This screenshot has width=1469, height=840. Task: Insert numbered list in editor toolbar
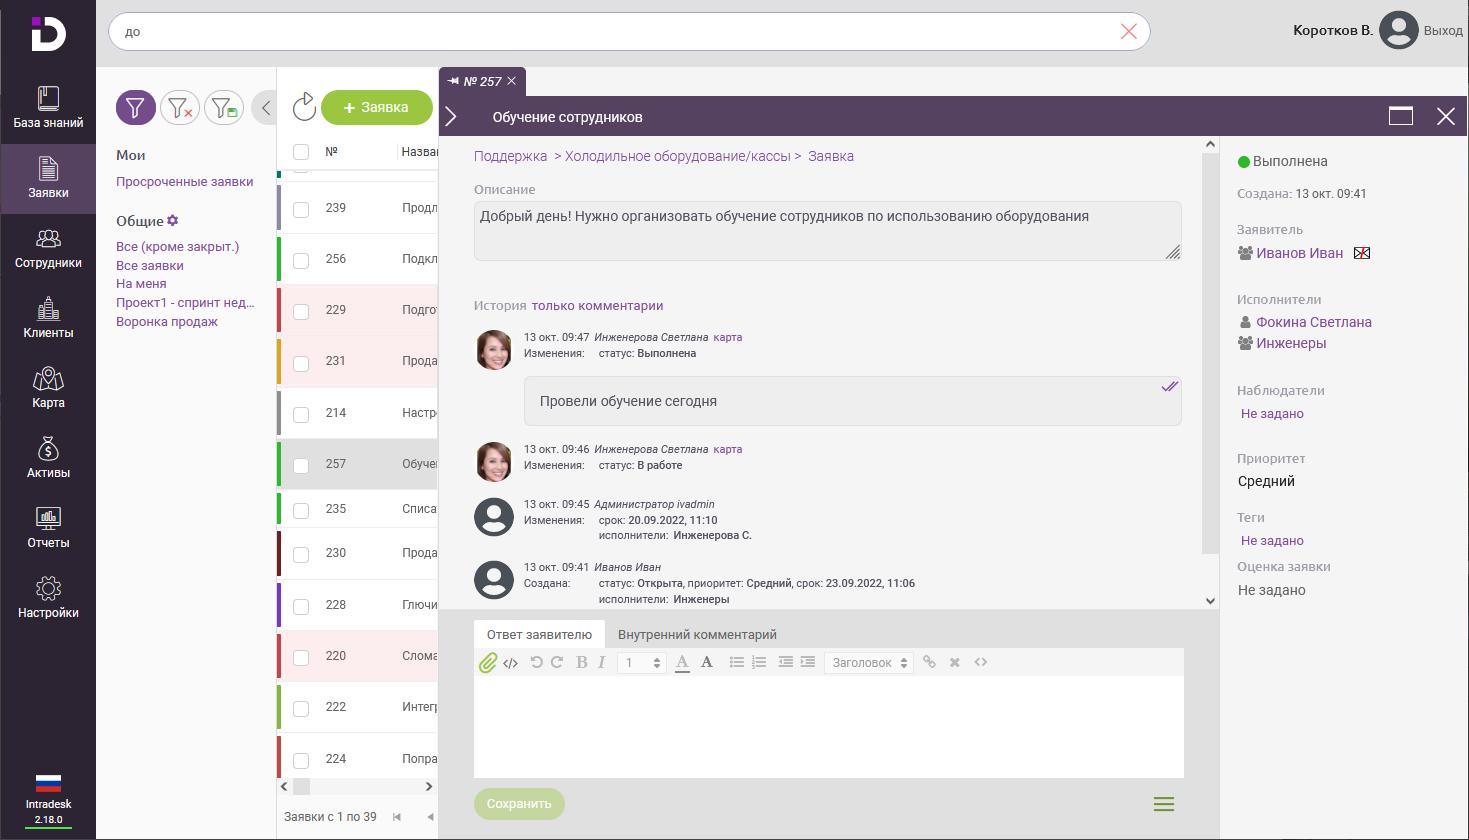(x=759, y=662)
